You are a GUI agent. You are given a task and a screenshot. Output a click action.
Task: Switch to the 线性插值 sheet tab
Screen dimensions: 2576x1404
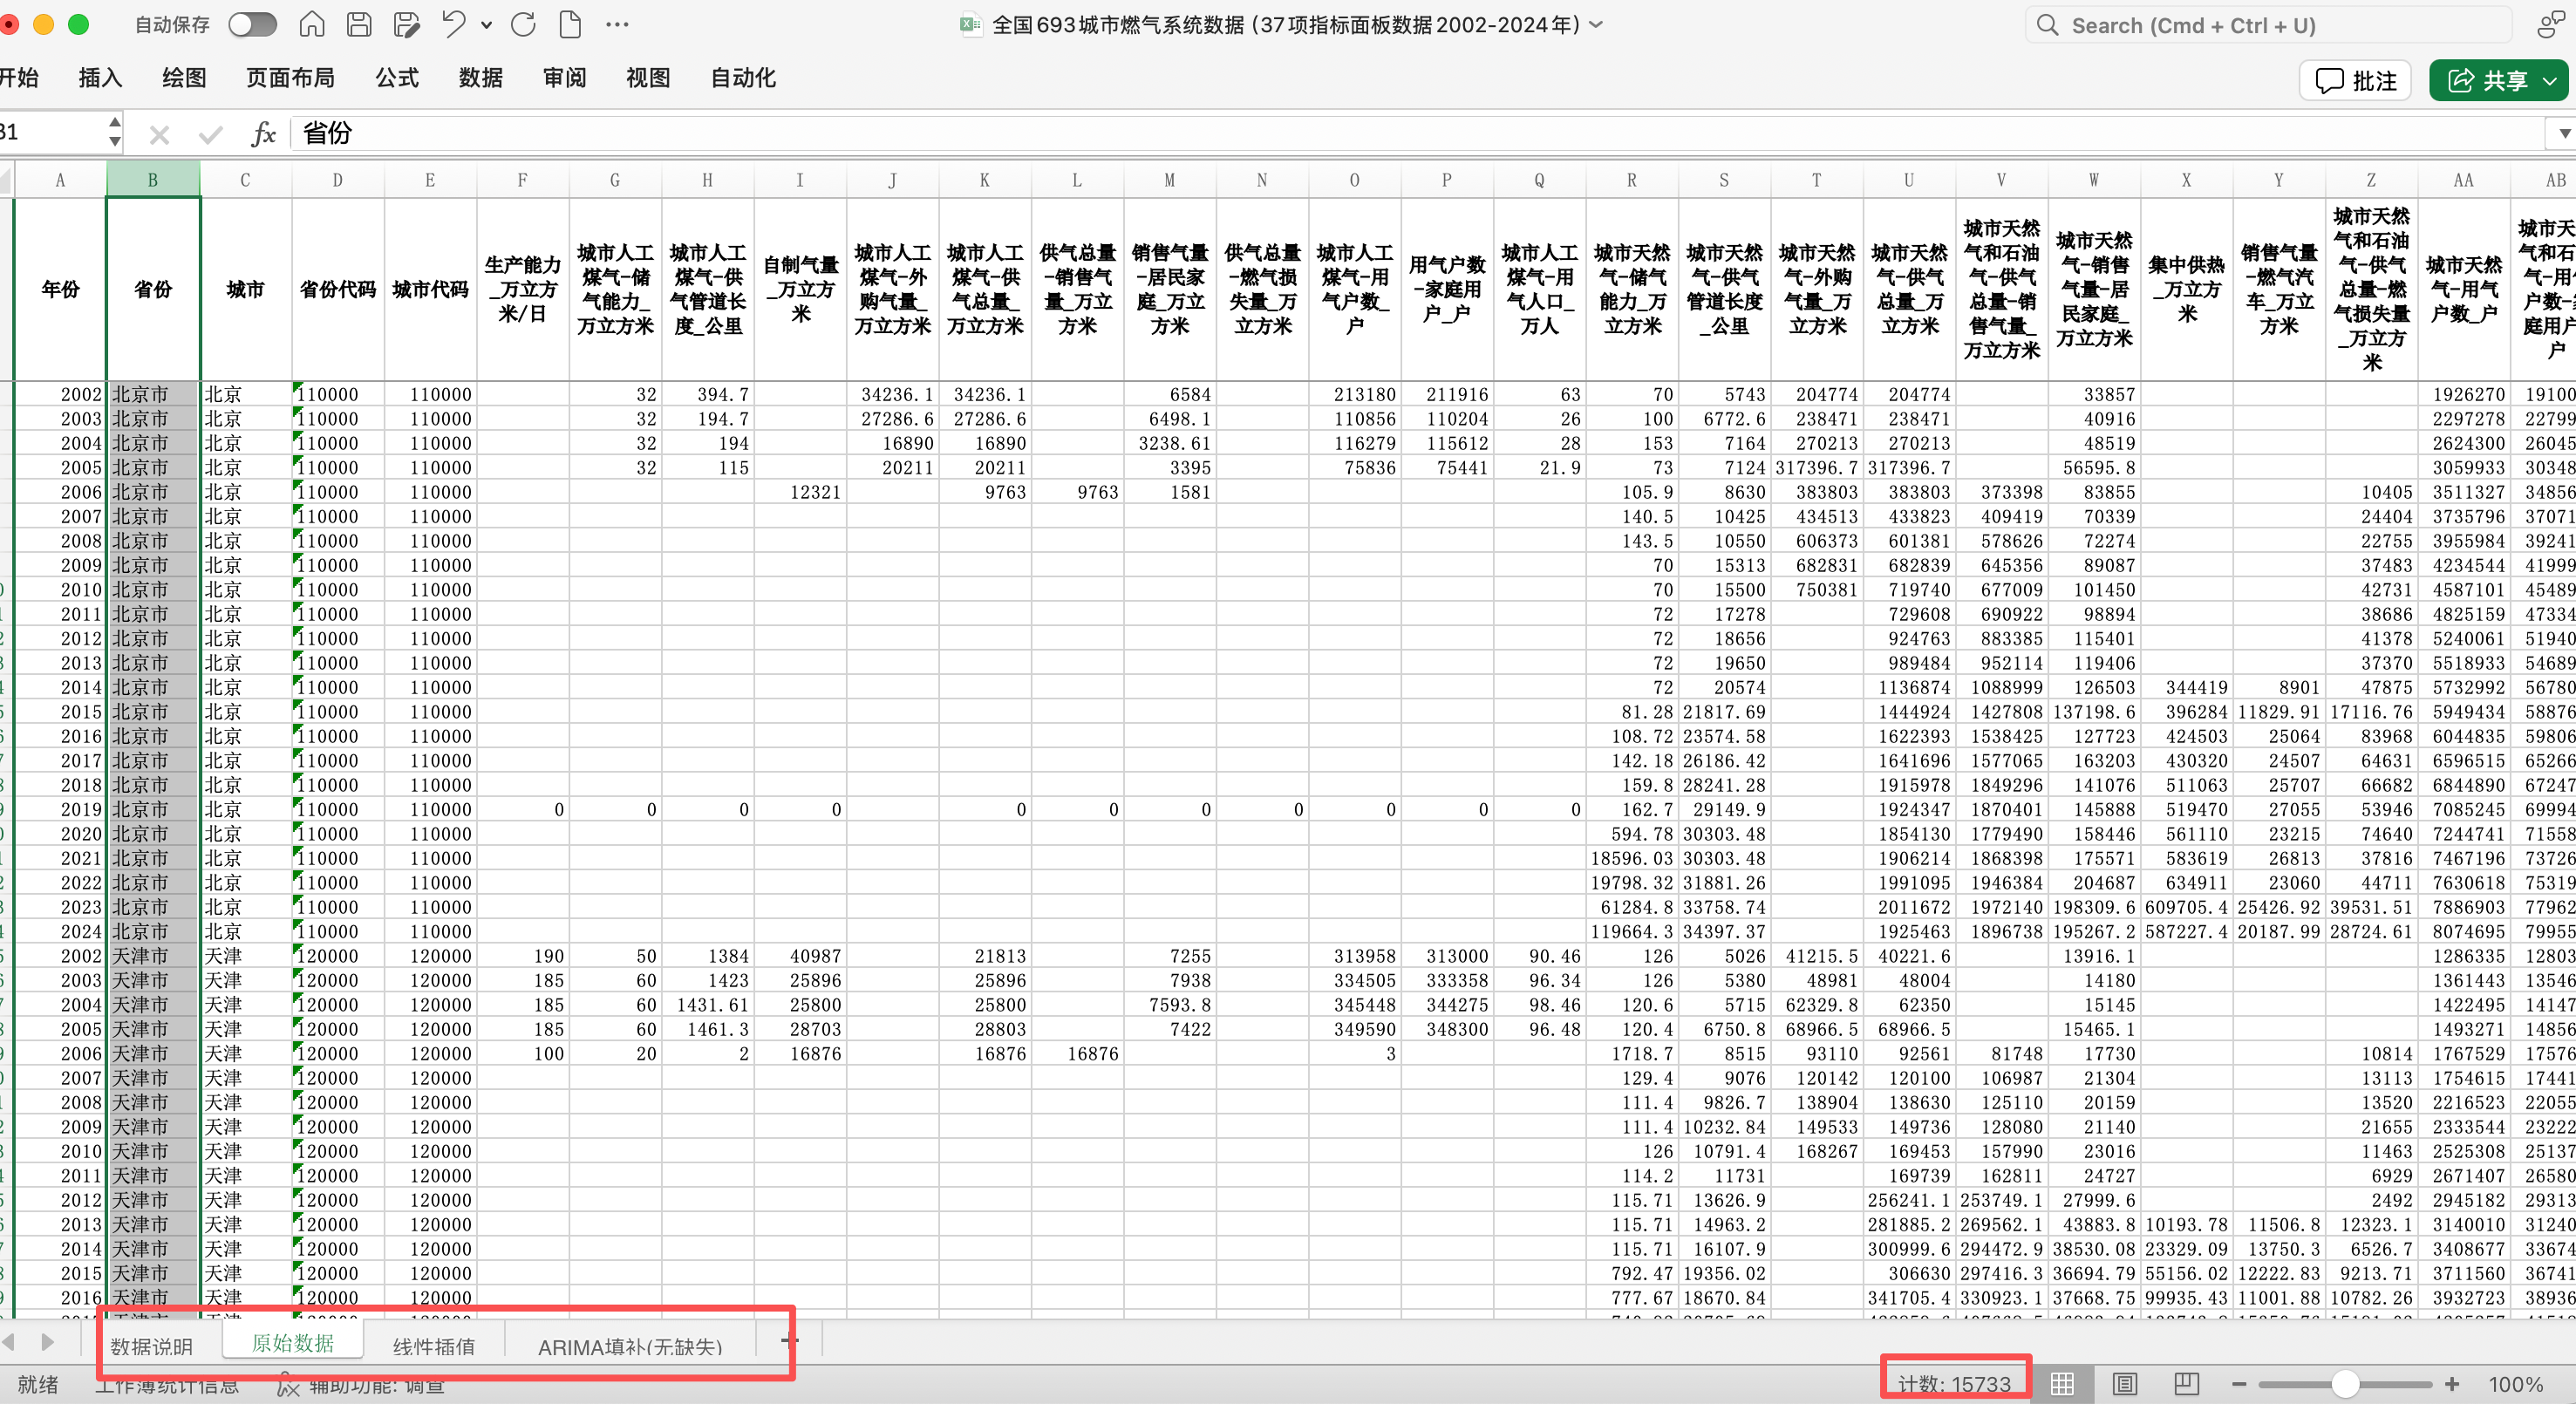click(x=433, y=1346)
